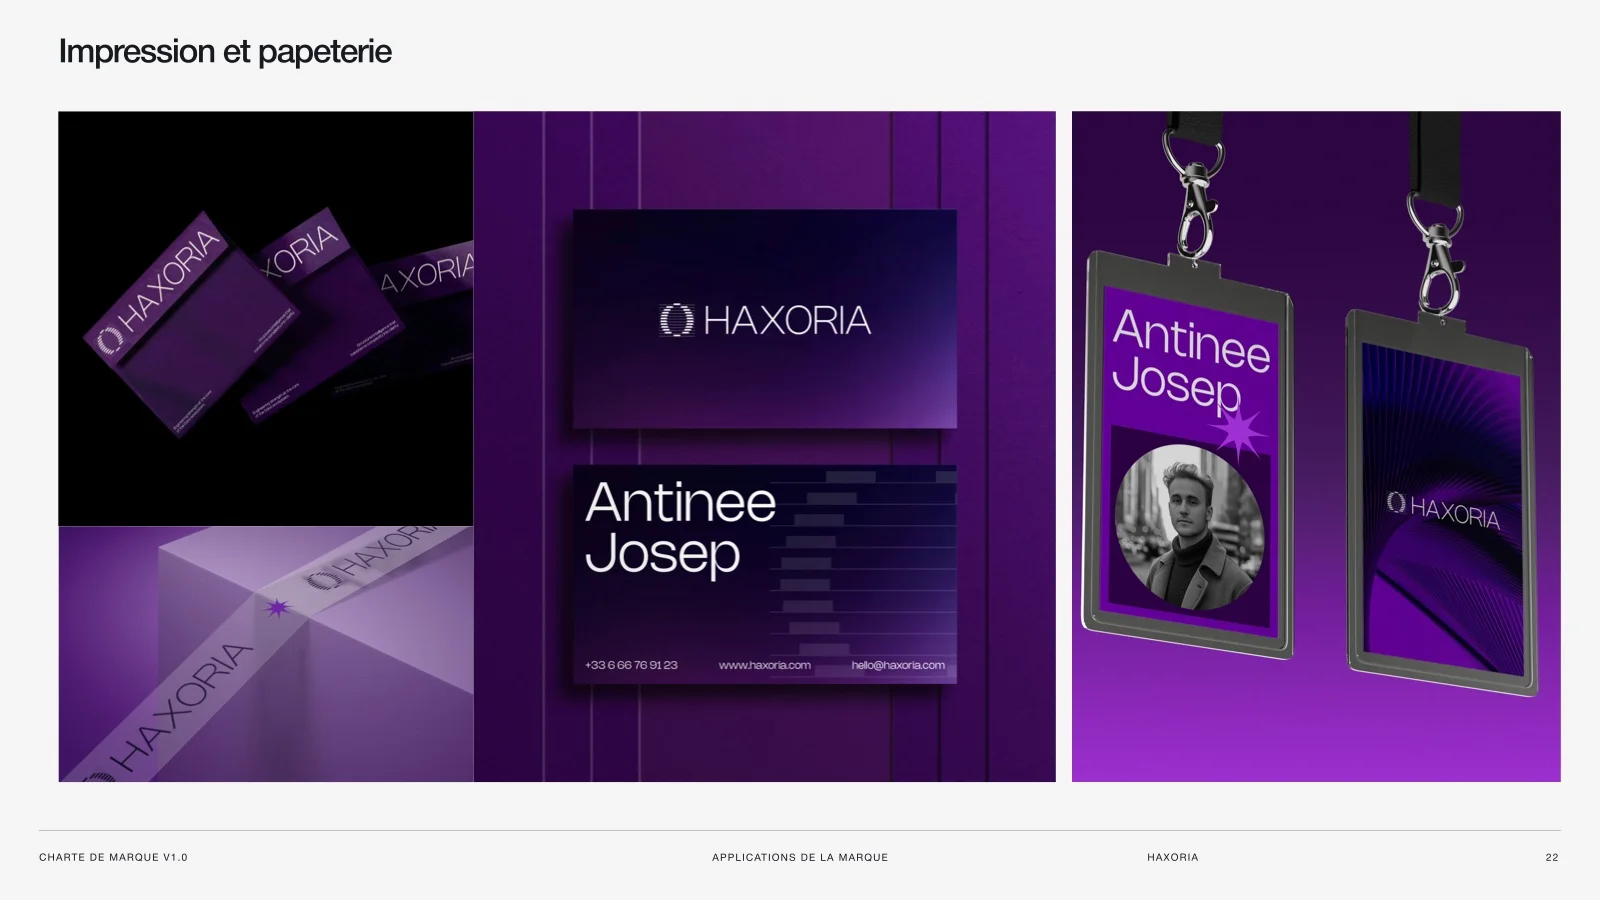Image resolution: width=1600 pixels, height=900 pixels.
Task: Click the HAXORIA ring logo icon on business card
Action: click(677, 320)
